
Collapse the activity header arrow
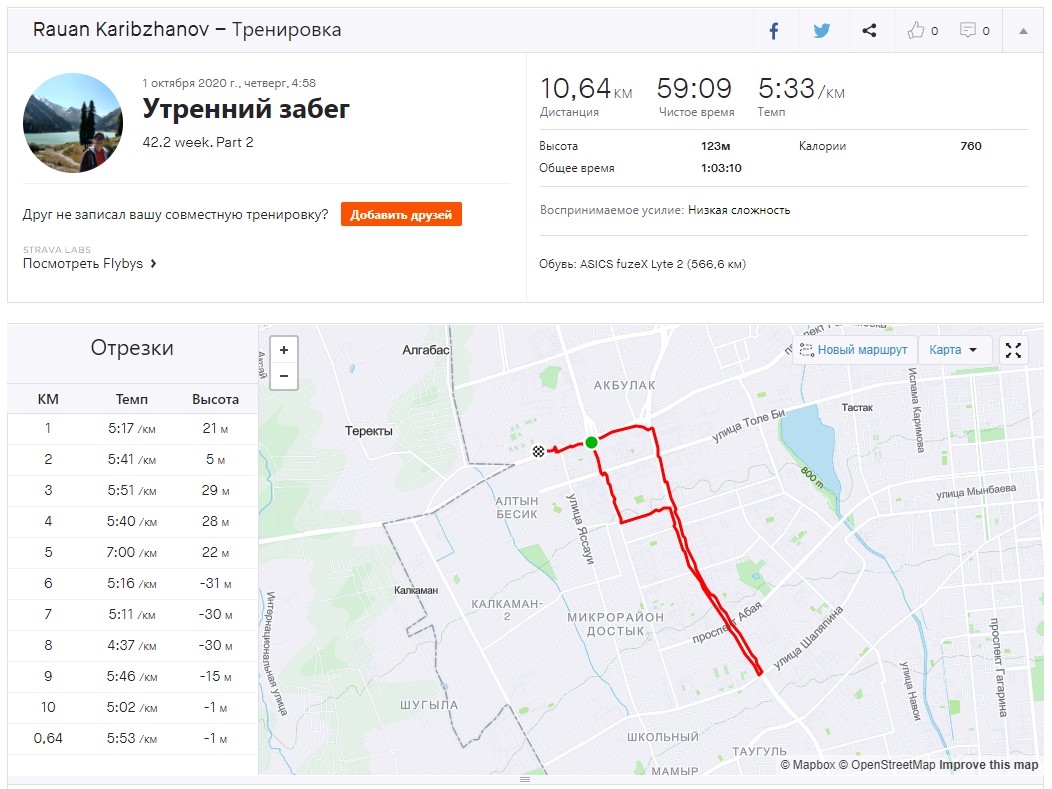[x=1023, y=31]
